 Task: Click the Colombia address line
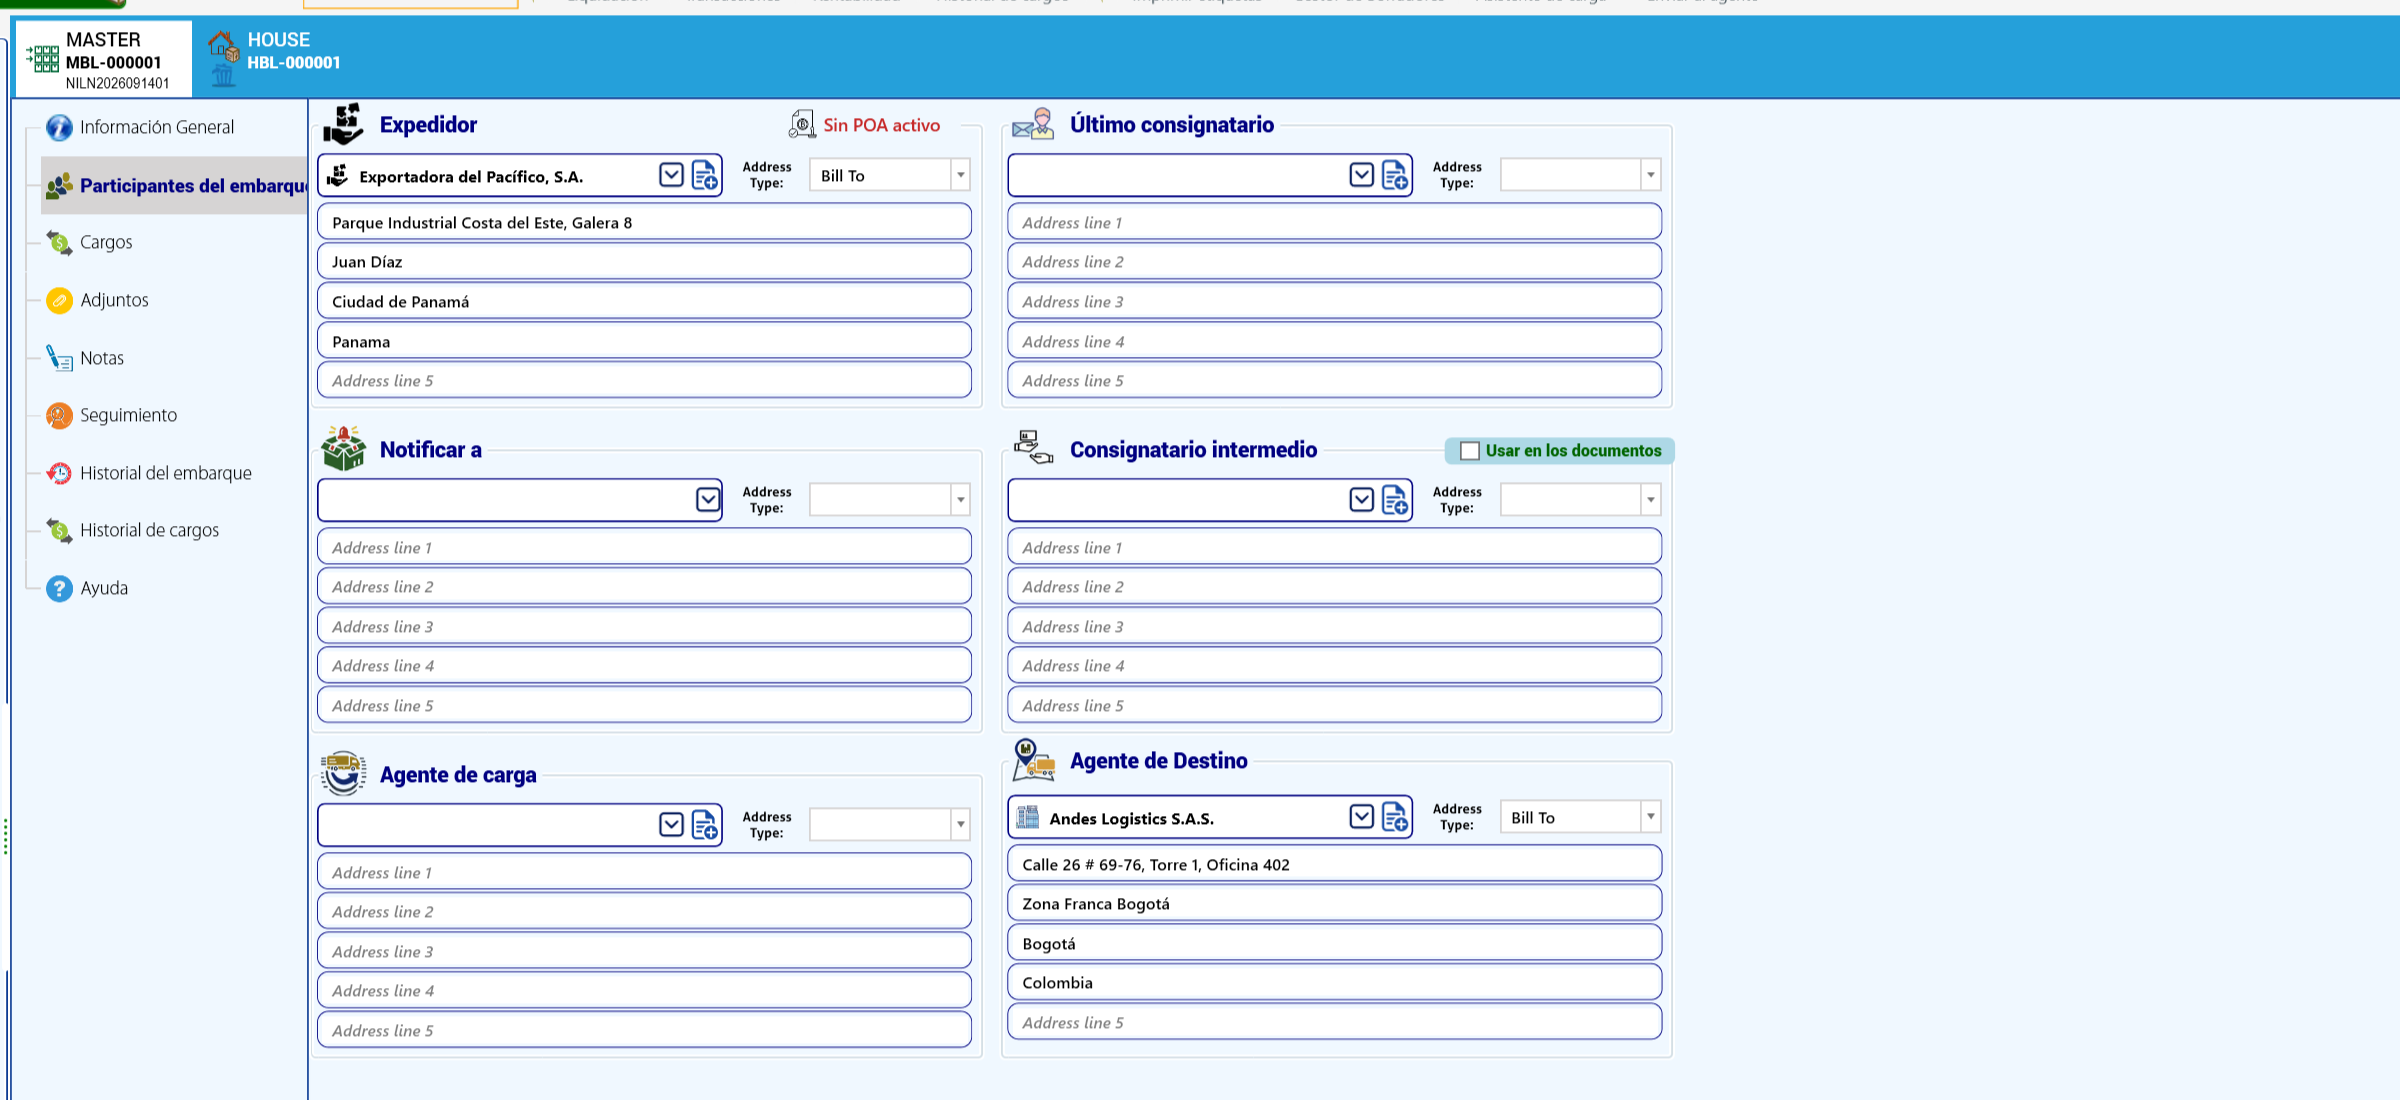tap(1334, 983)
